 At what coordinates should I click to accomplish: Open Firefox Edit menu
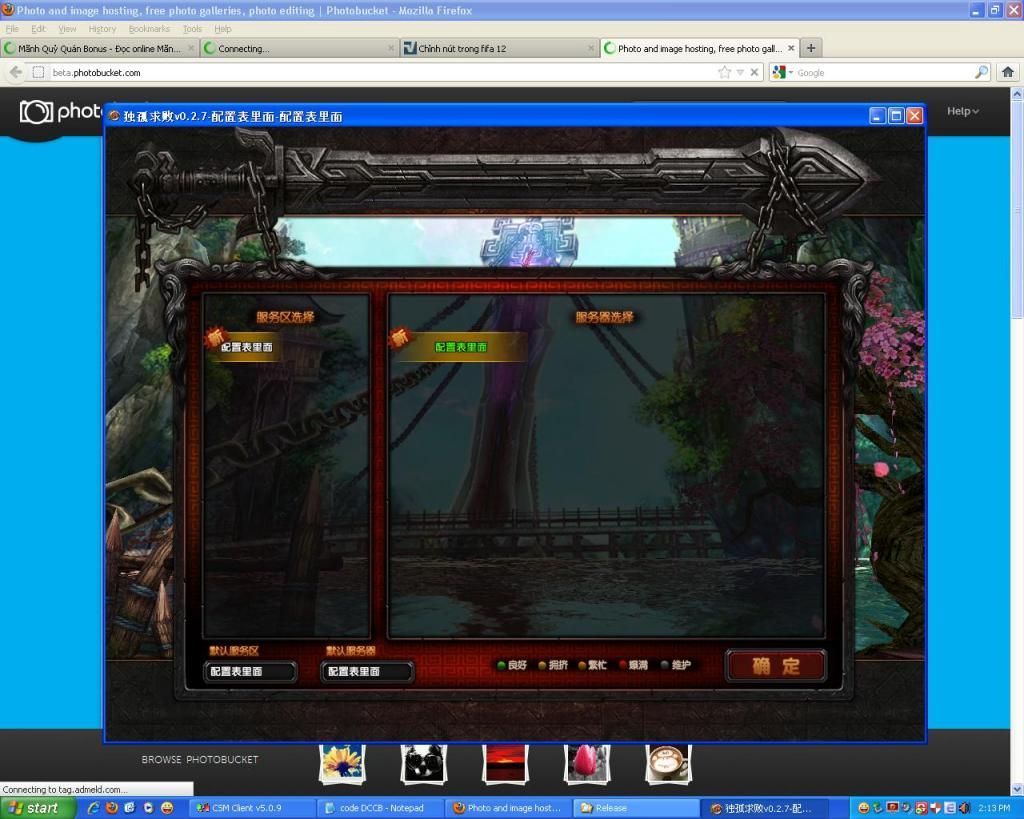coord(39,29)
